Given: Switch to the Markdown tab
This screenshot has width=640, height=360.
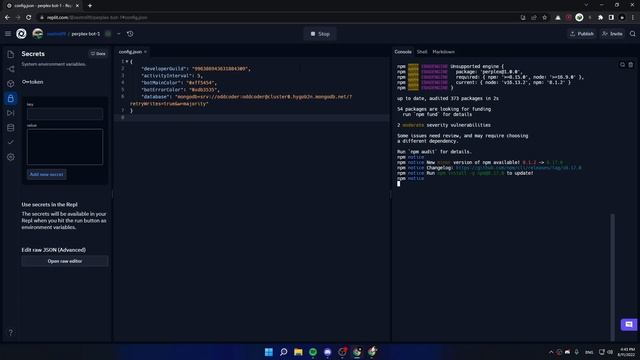Looking at the screenshot, I should [443, 52].
